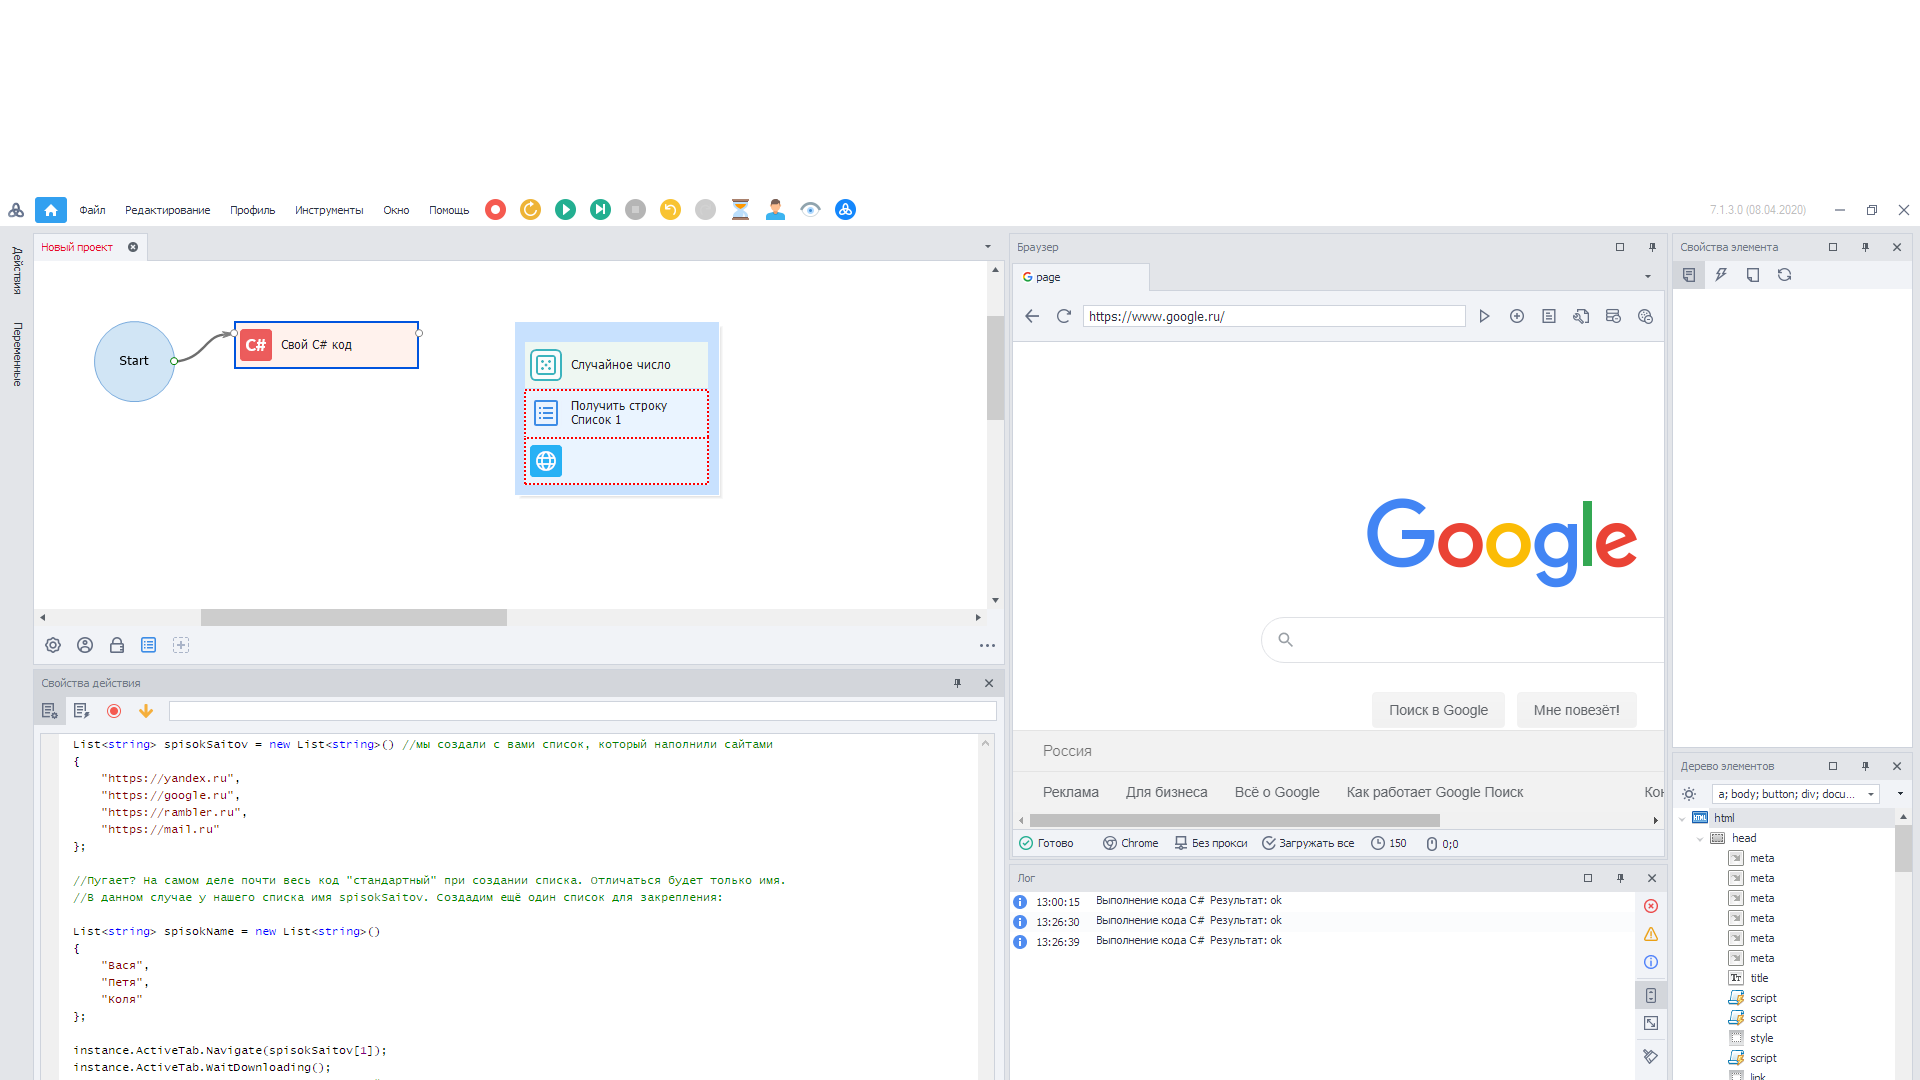
Task: Click the globe action icon in group
Action: click(546, 461)
